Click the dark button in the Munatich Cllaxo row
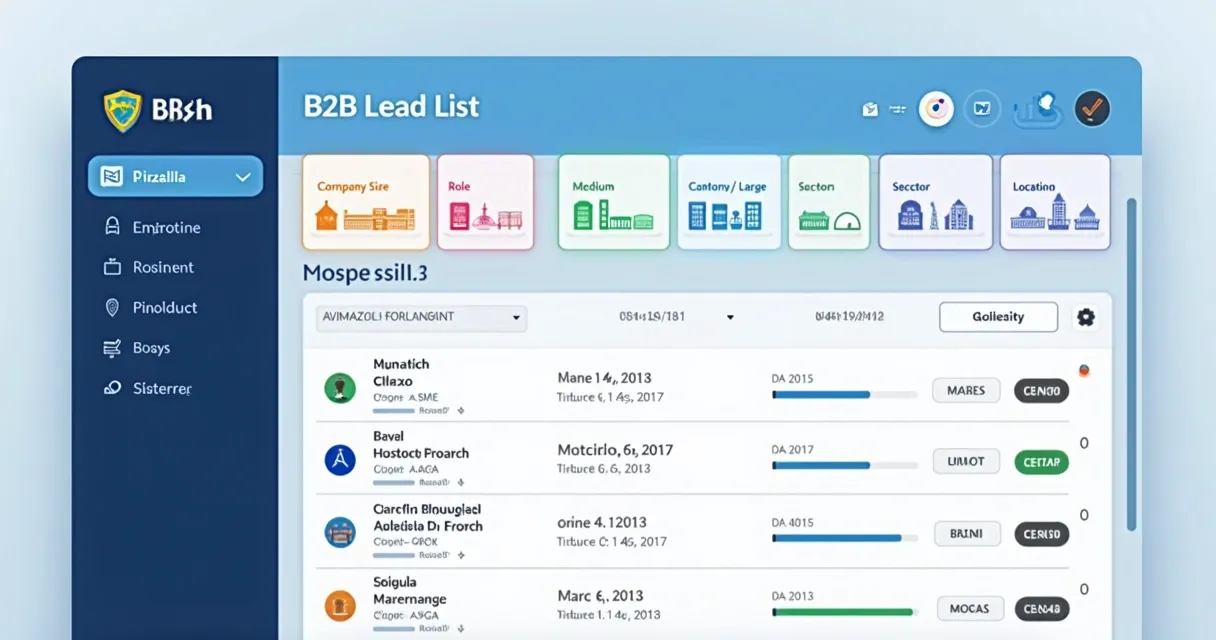Screen dimensions: 1216x640 click(1041, 391)
